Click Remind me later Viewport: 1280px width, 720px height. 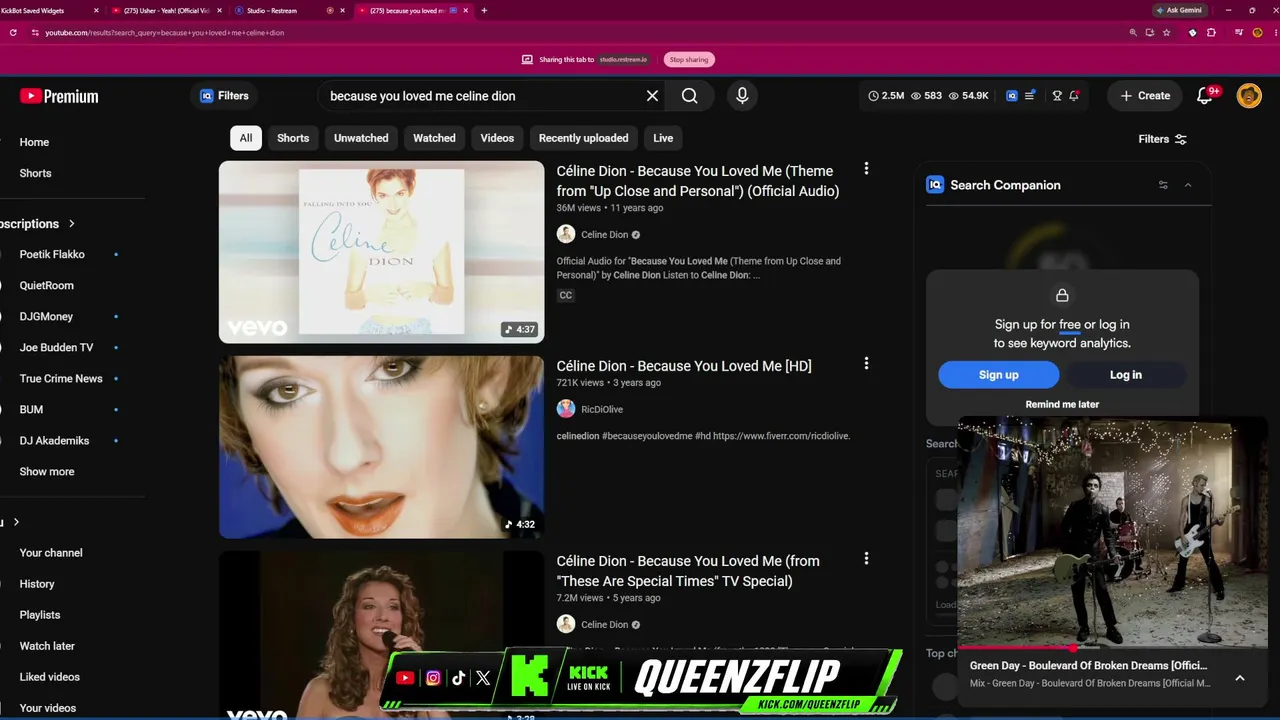coord(1062,404)
